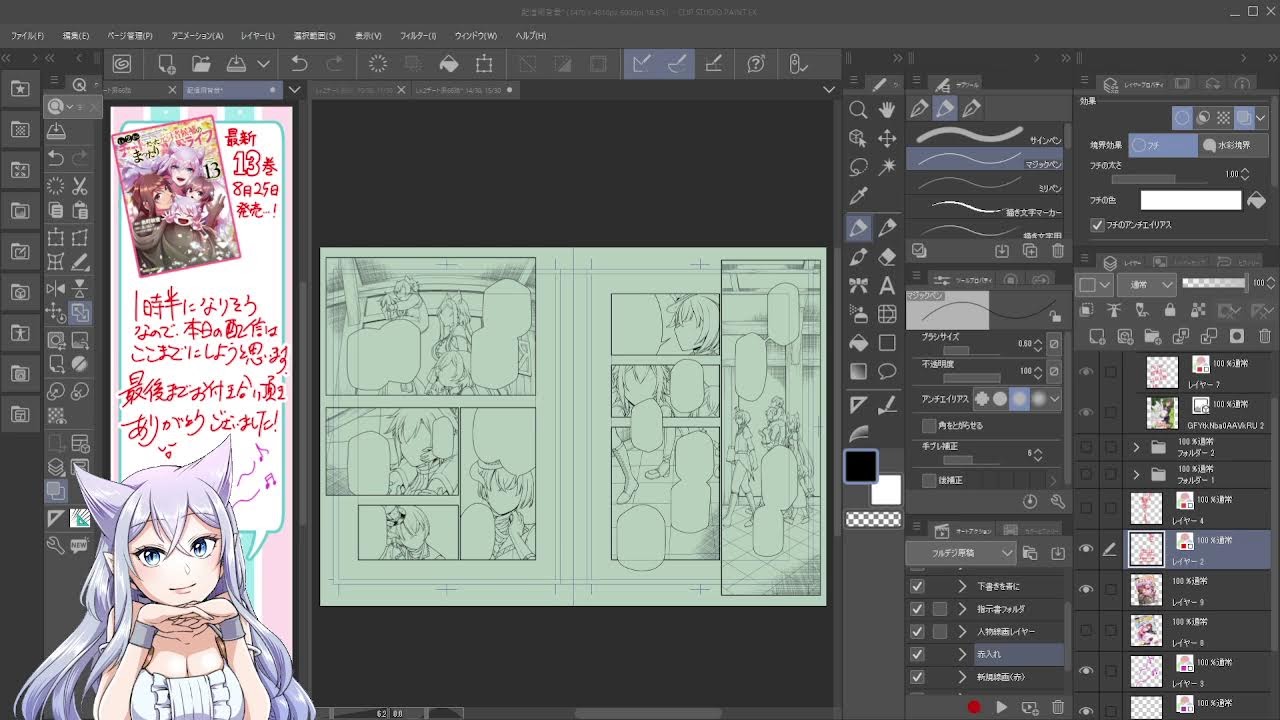The width and height of the screenshot is (1280, 720).
Task: Click the white フチの色 color swatch
Action: coord(1190,200)
